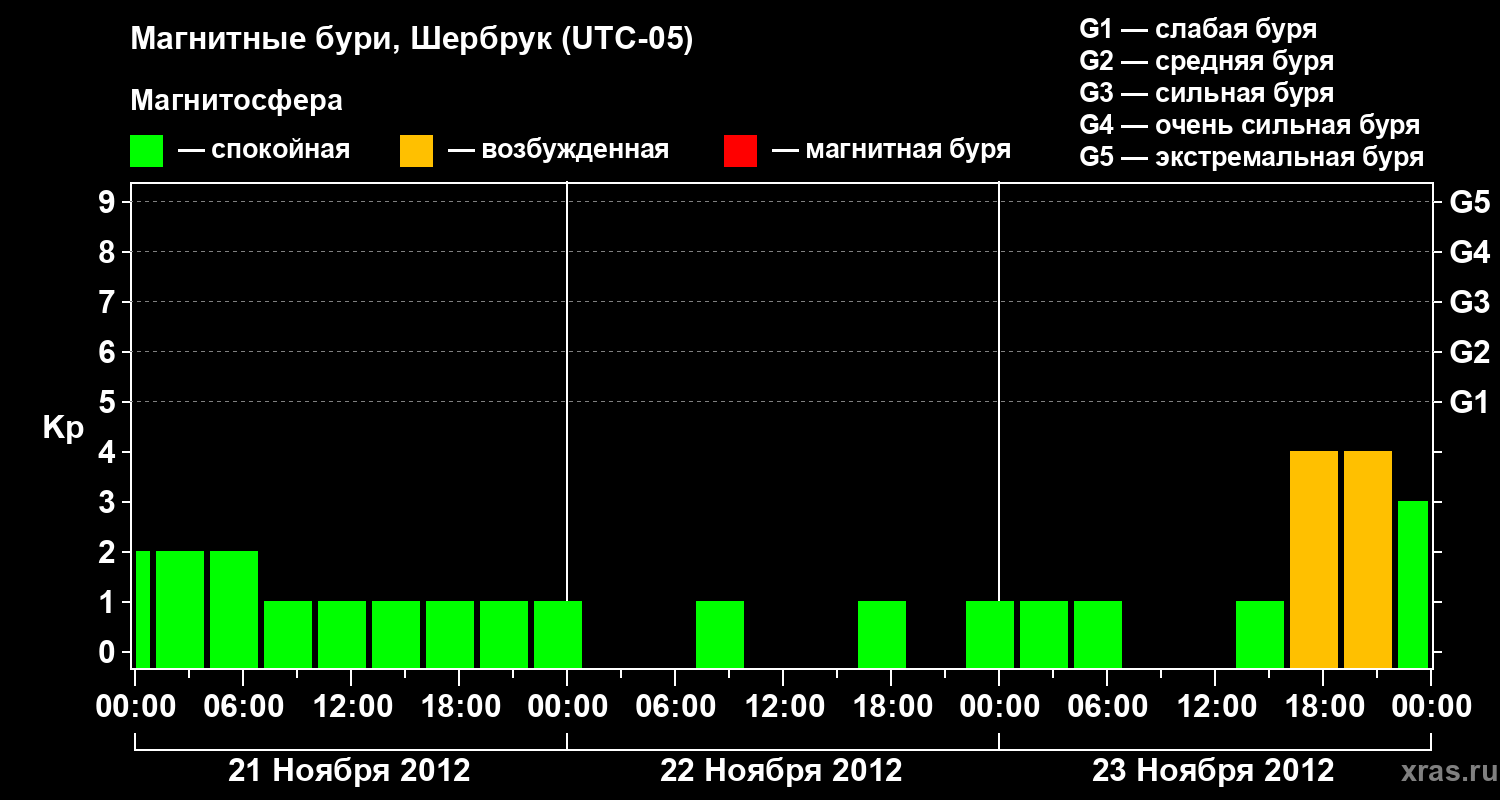
Task: Click the 22 Ноября 2012 date label
Action: (781, 771)
